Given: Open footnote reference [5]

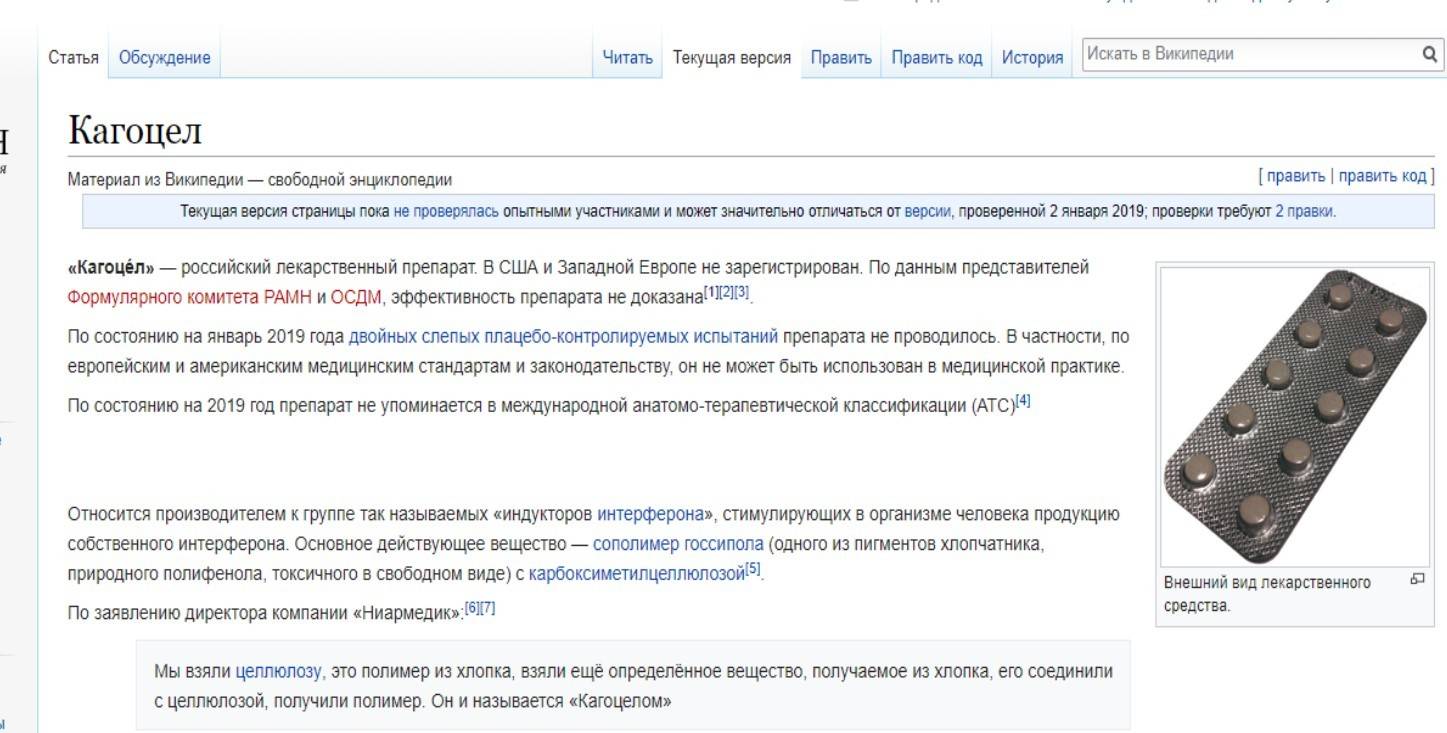Looking at the screenshot, I should tap(753, 570).
